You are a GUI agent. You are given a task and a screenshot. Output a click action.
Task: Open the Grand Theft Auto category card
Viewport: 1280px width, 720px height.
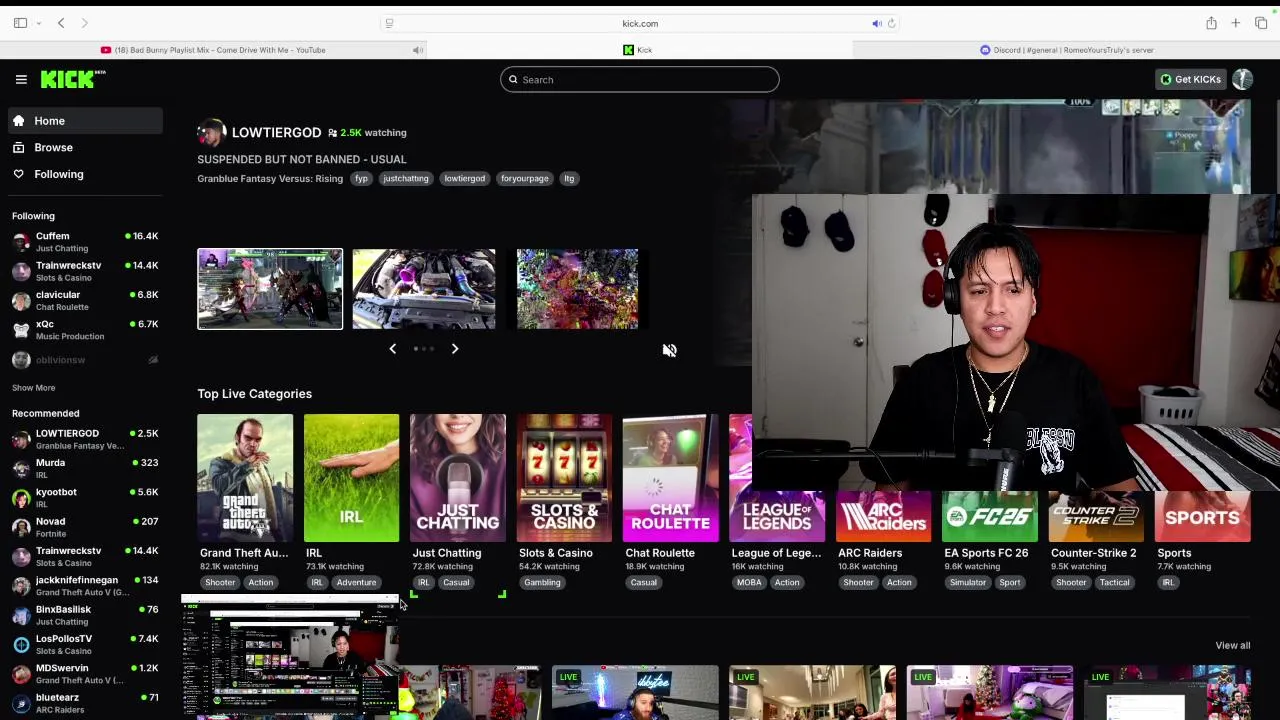tap(245, 478)
